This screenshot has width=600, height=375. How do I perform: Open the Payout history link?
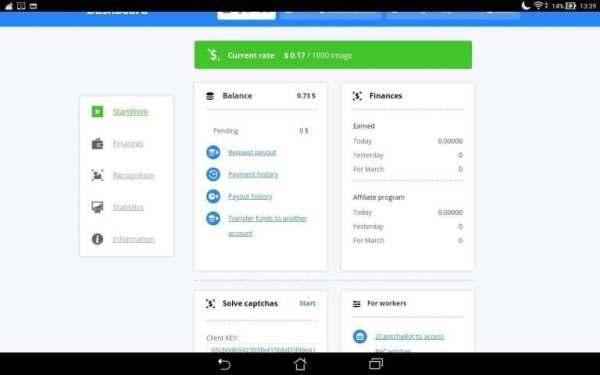[250, 196]
